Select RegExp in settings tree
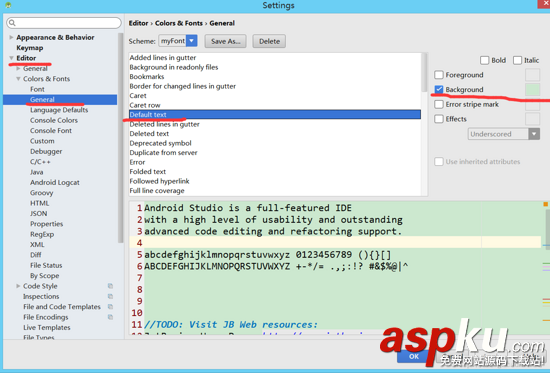The height and width of the screenshot is (373, 550). coord(42,234)
